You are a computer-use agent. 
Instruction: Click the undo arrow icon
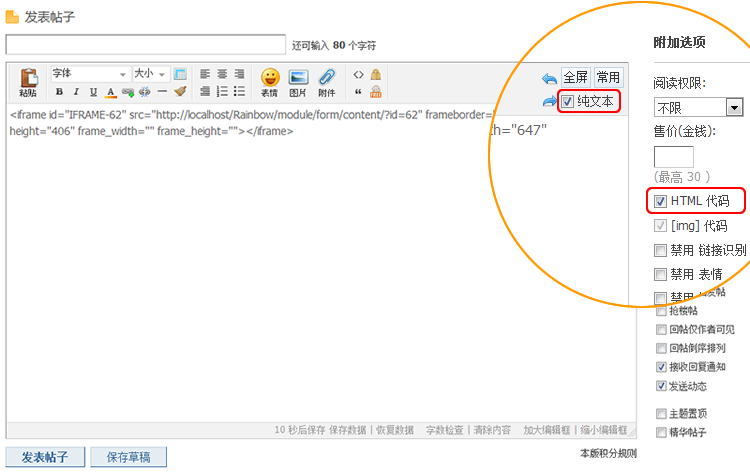point(548,78)
